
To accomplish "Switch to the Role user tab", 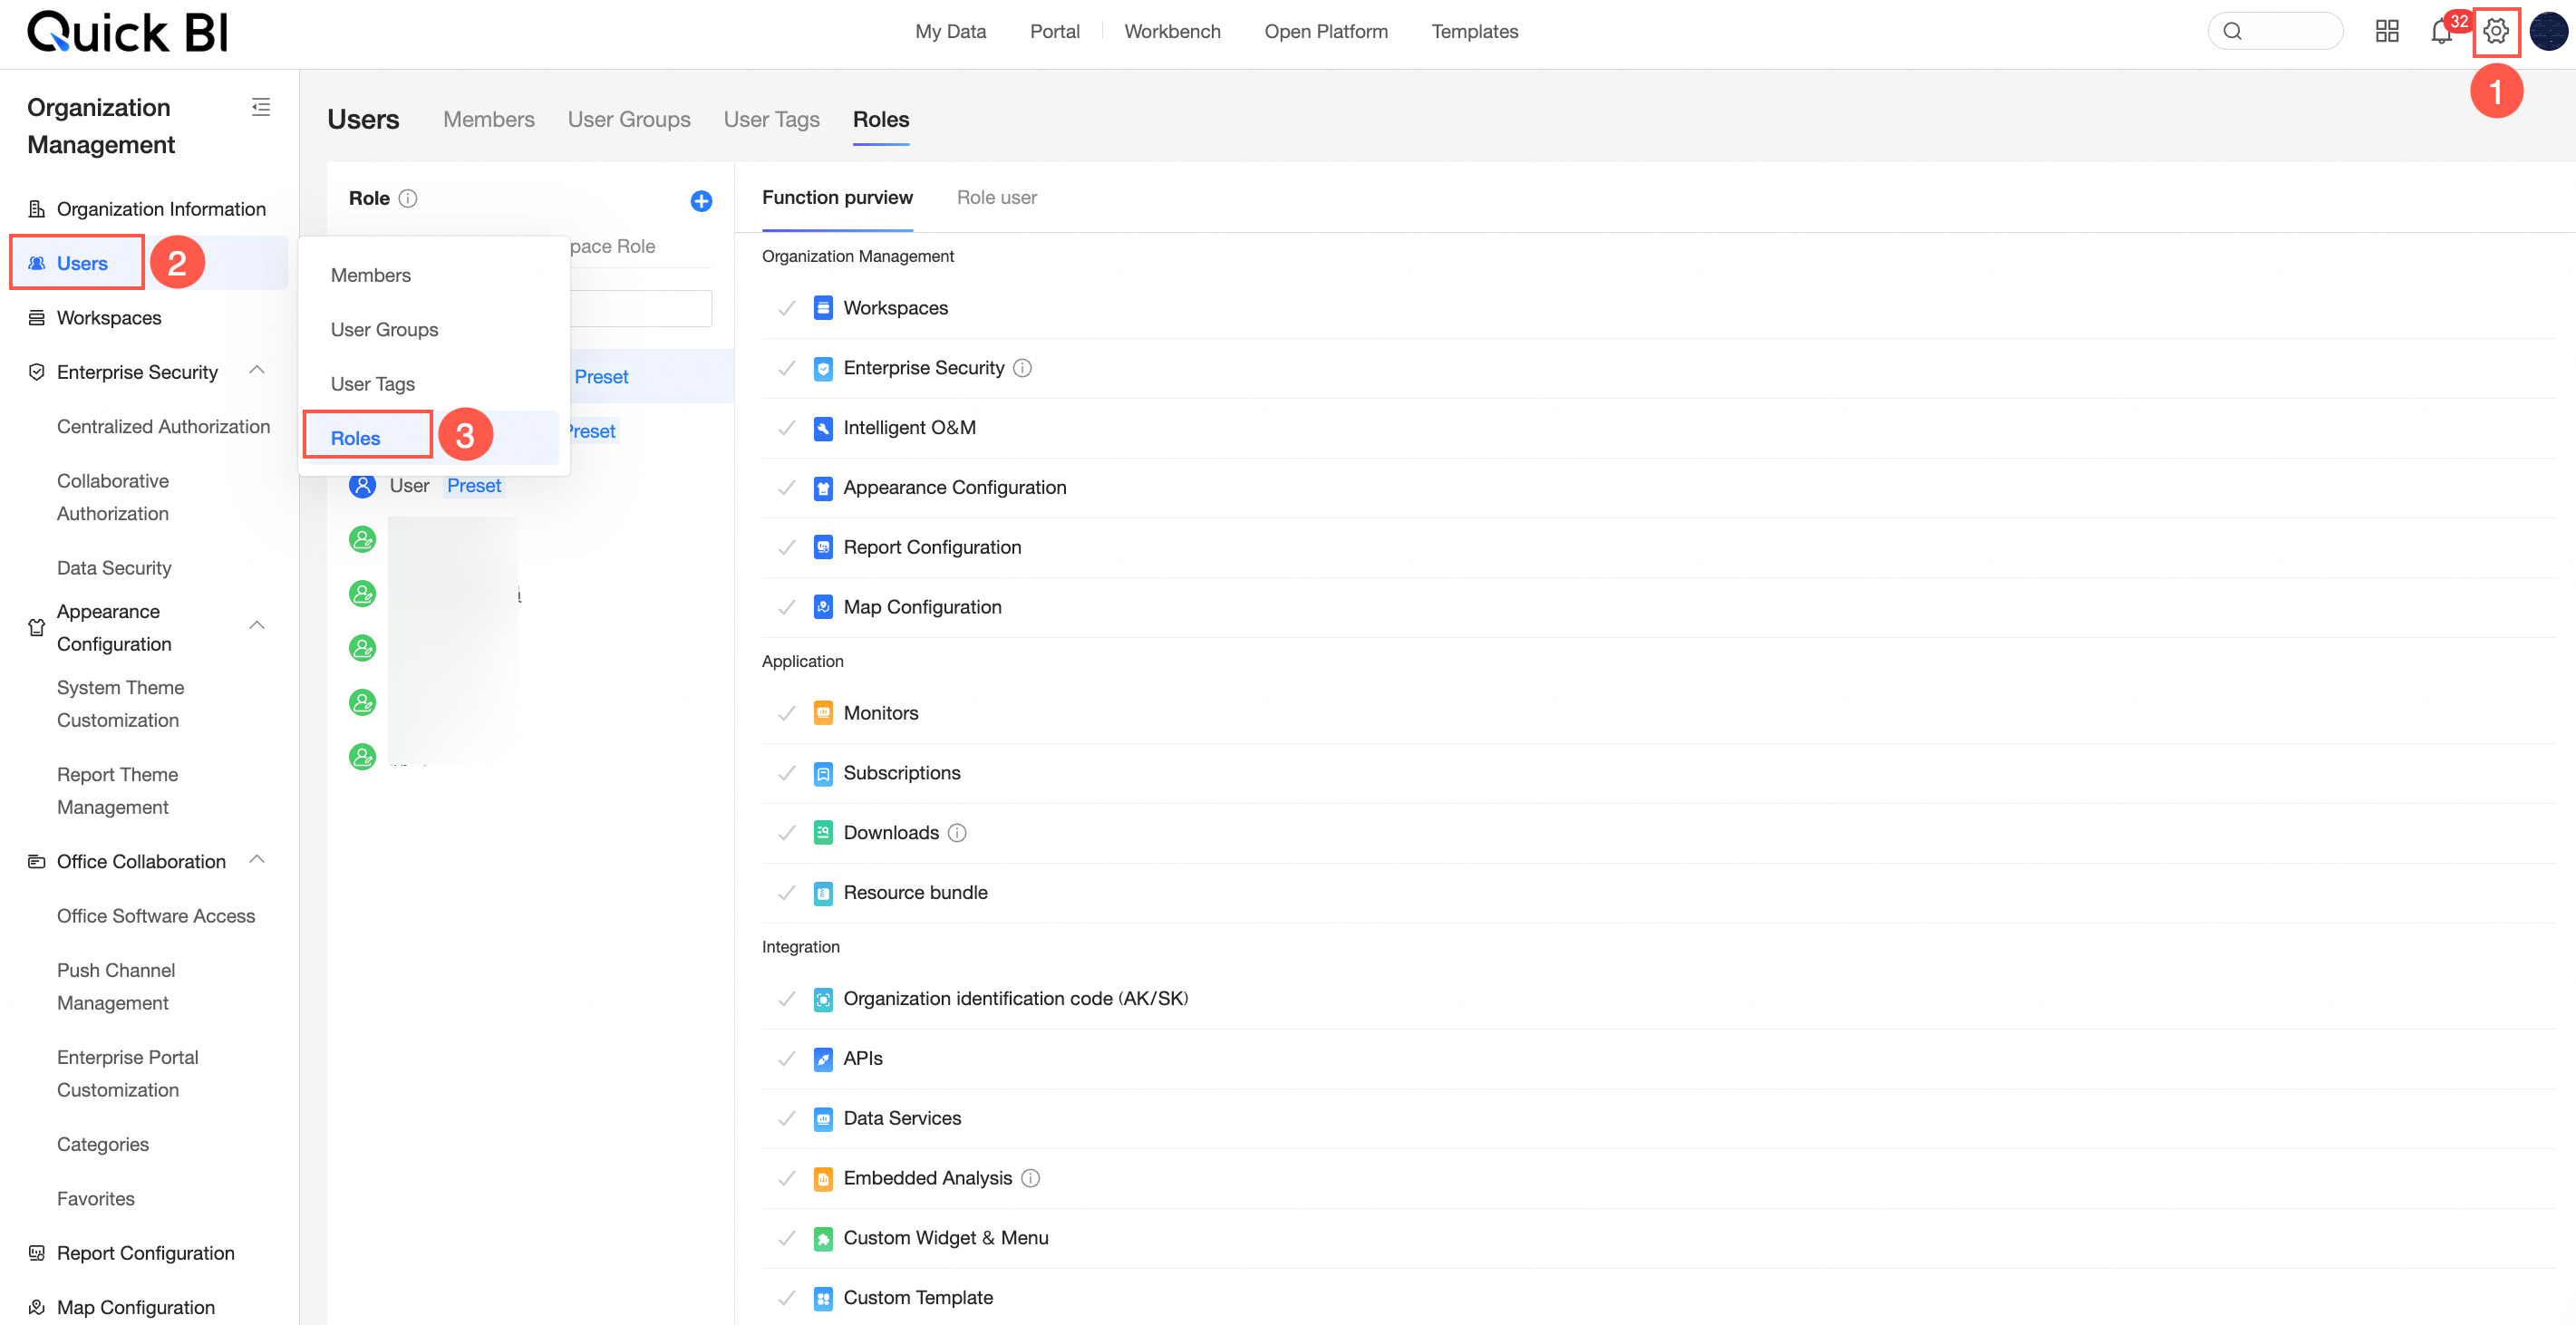I will click(x=996, y=197).
